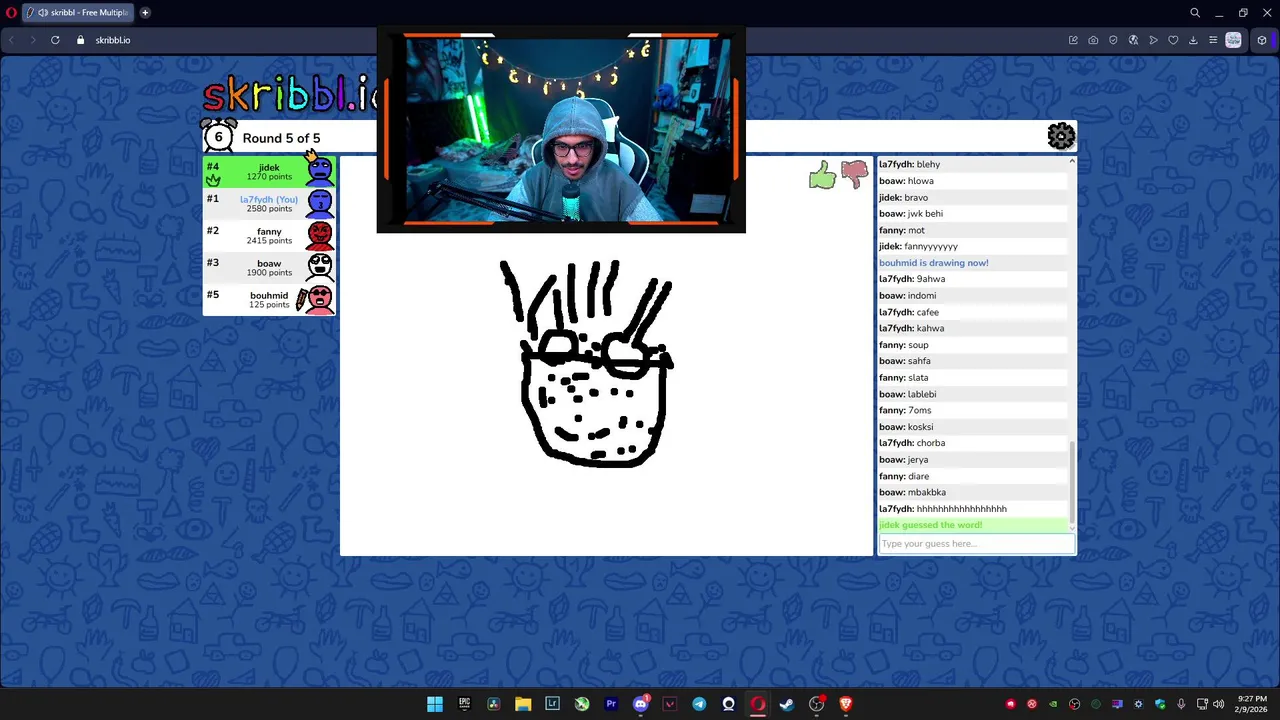Viewport: 1280px width, 720px height.
Task: Click the browser profile avatar
Action: [x=1234, y=40]
